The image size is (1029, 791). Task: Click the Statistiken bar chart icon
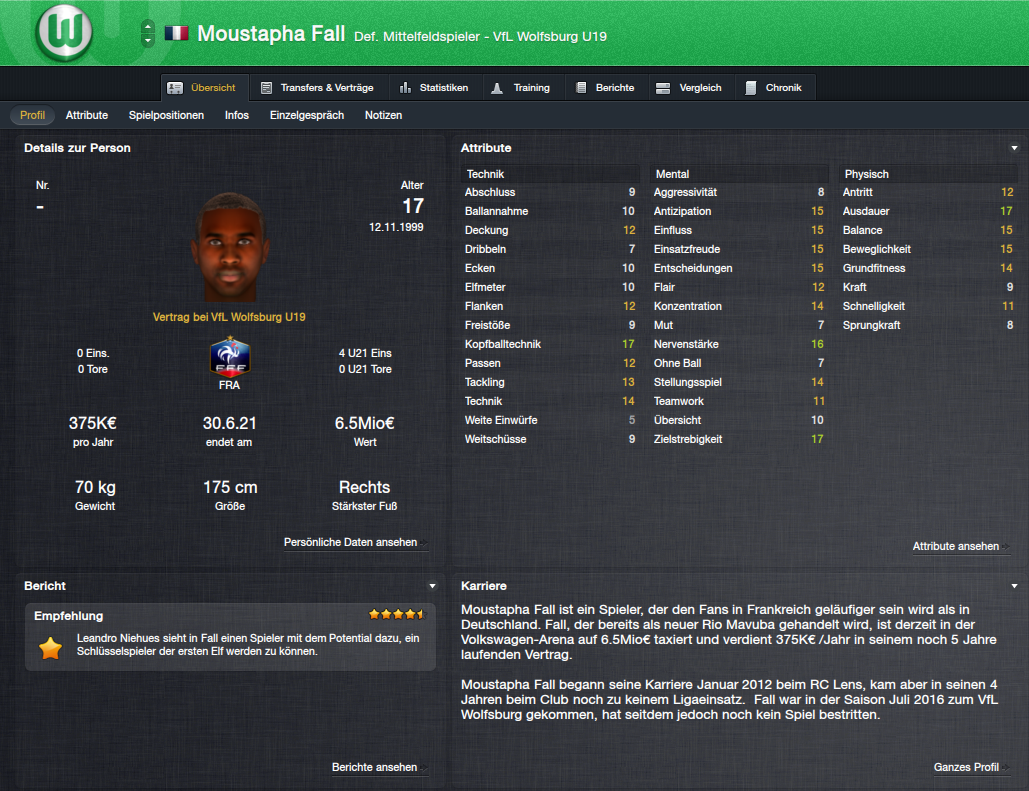[406, 88]
